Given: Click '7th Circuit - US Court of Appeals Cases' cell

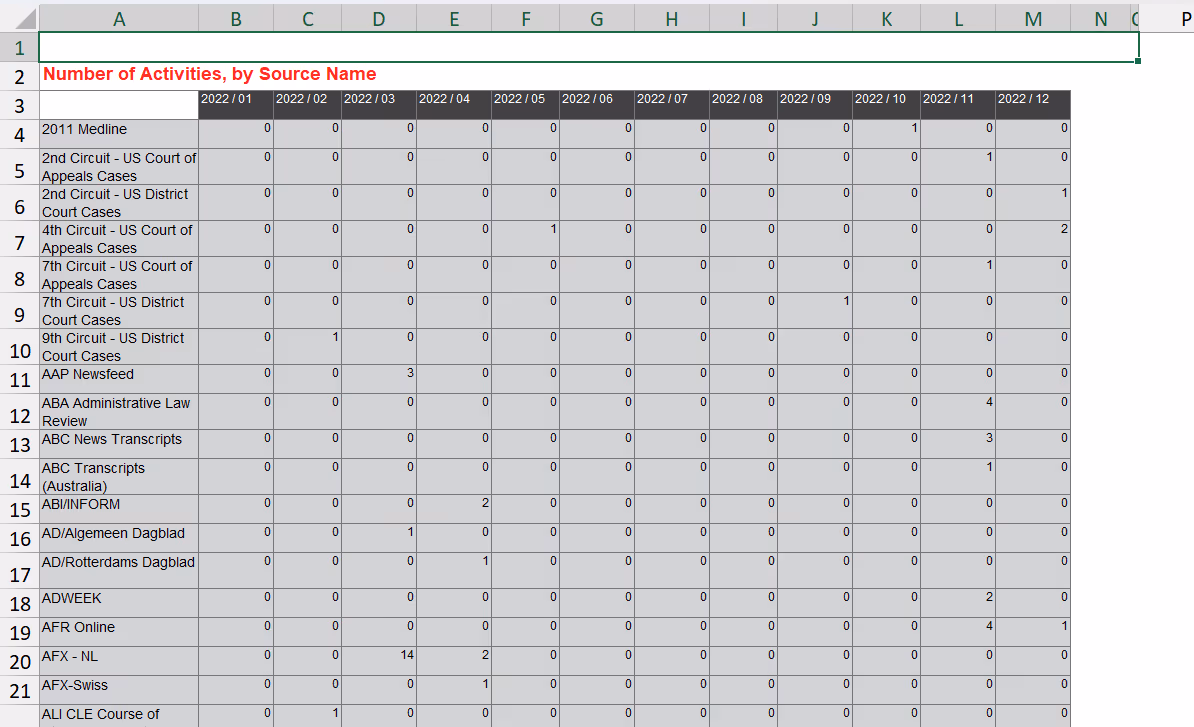Looking at the screenshot, I should pyautogui.click(x=119, y=275).
